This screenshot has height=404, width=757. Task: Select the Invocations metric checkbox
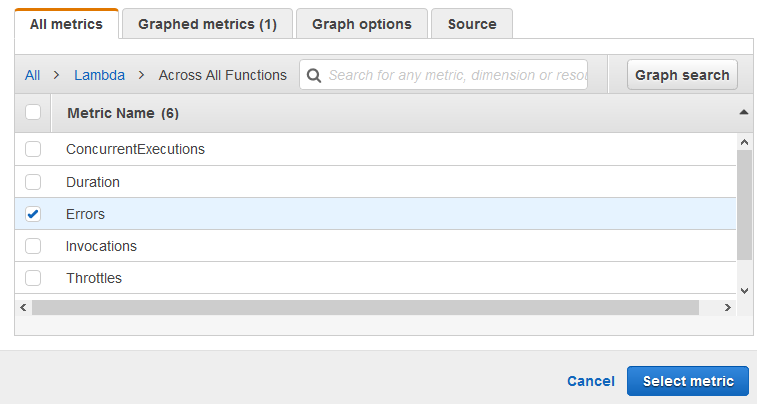[x=33, y=246]
